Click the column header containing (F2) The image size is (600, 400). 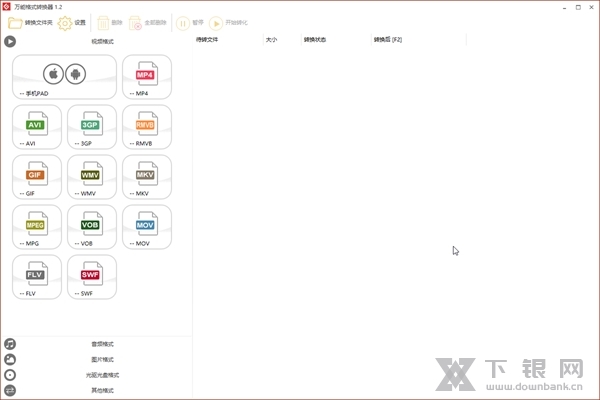coord(419,39)
